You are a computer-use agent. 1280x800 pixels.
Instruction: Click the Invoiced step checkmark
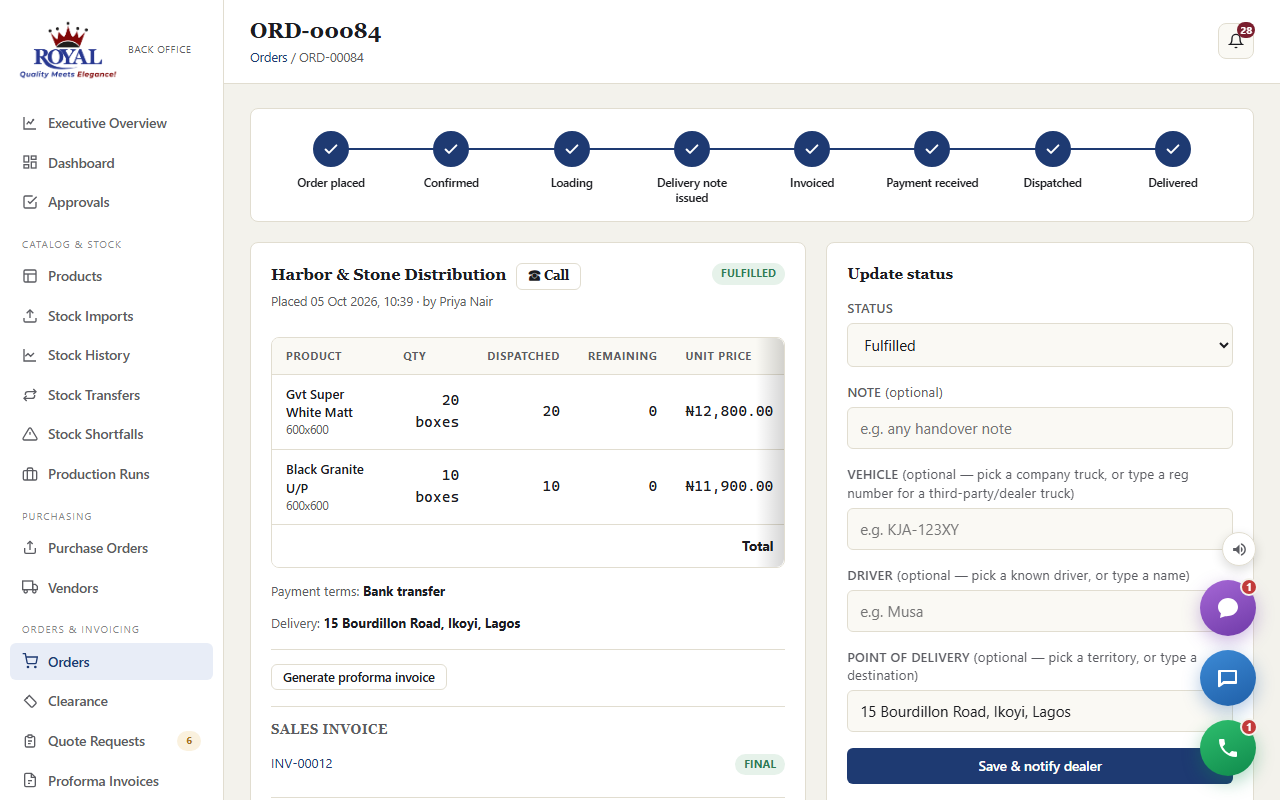(x=812, y=149)
